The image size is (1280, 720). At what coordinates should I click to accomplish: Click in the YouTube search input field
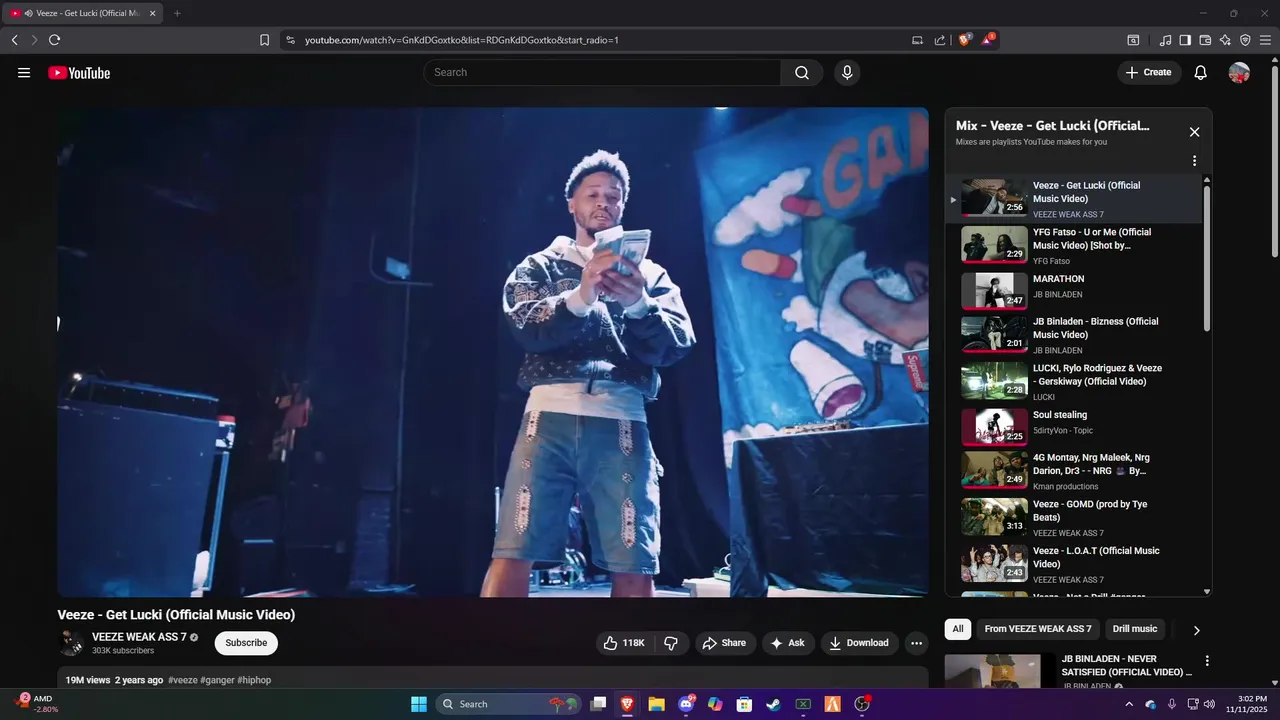click(x=602, y=72)
